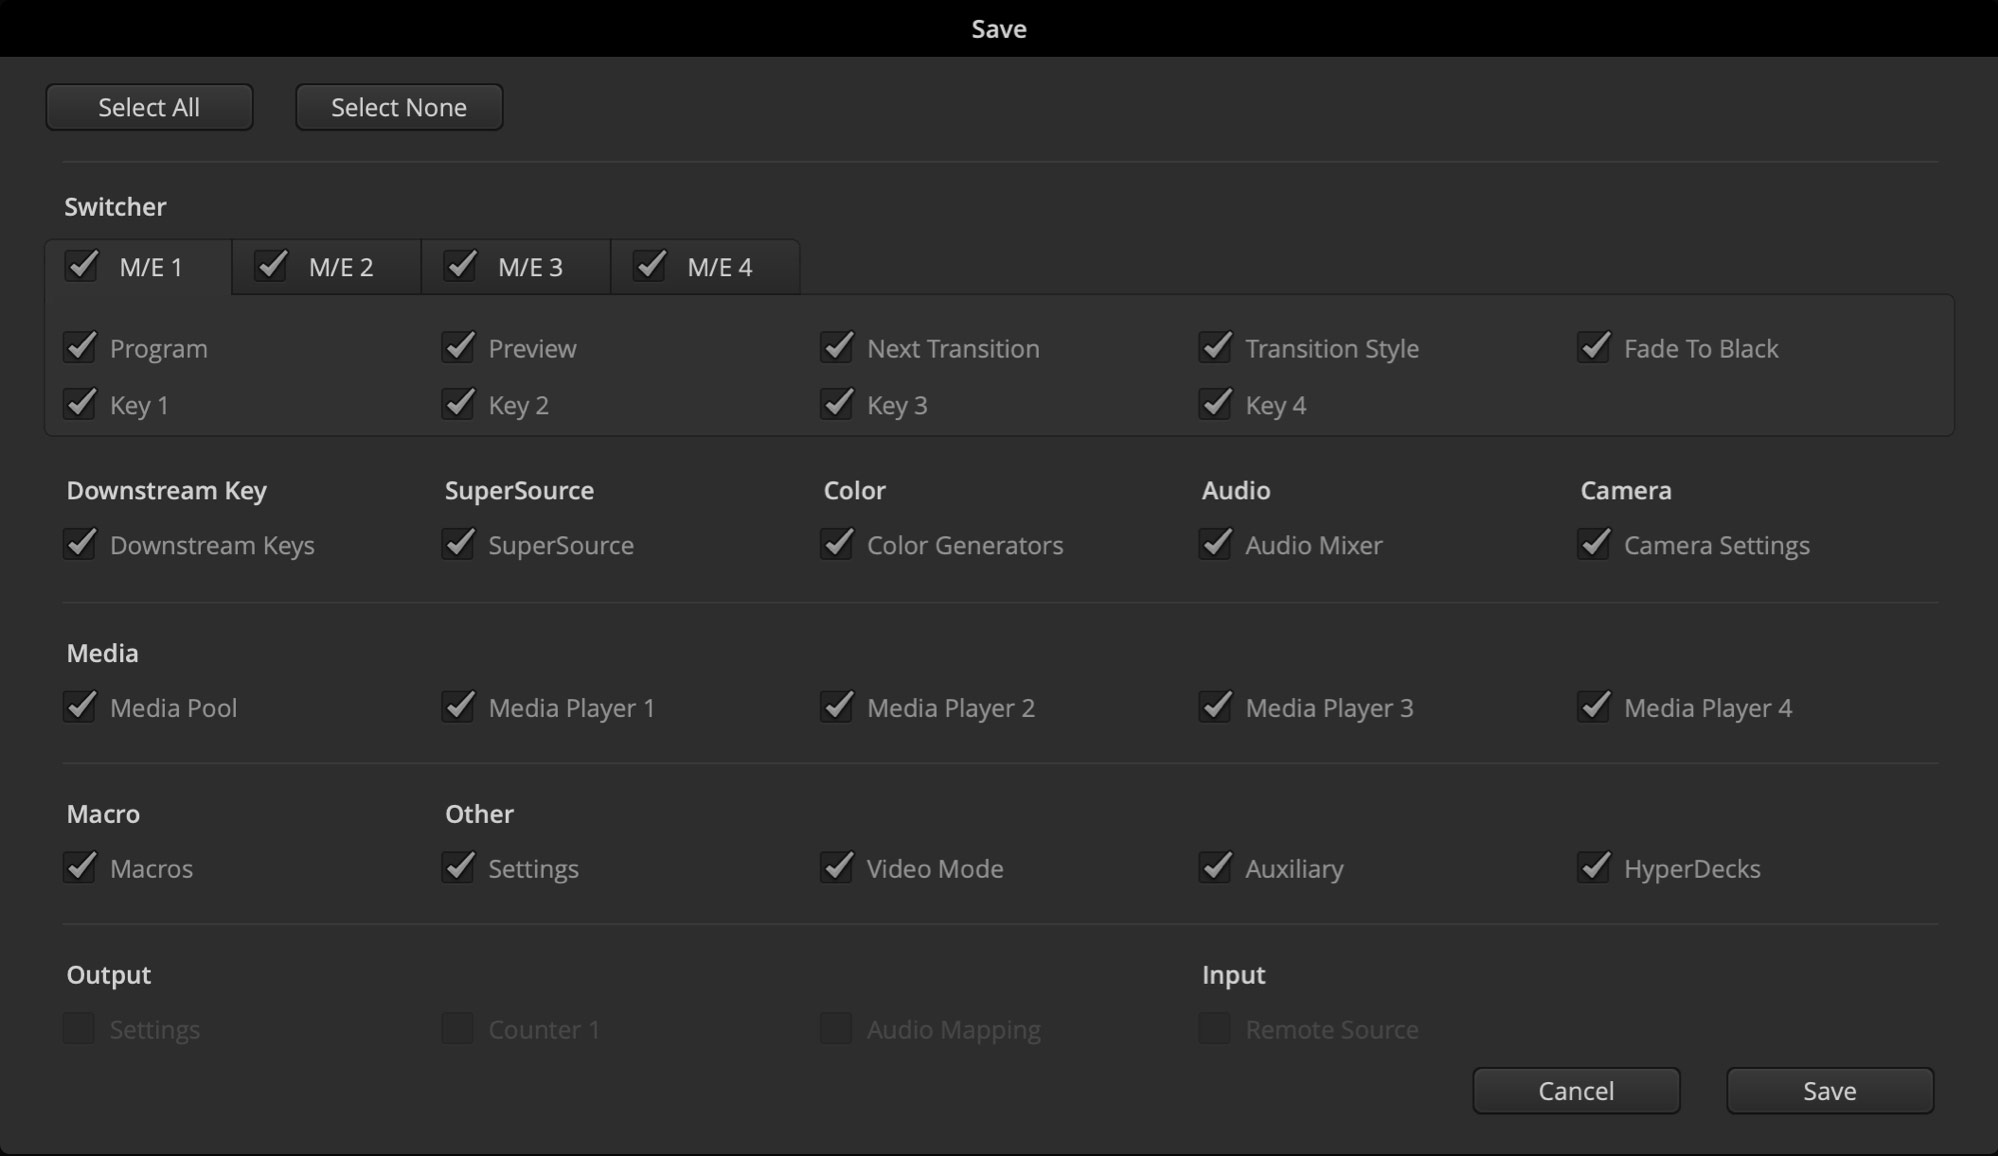The image size is (1998, 1156).
Task: Uncheck the Video Mode option
Action: [837, 868]
